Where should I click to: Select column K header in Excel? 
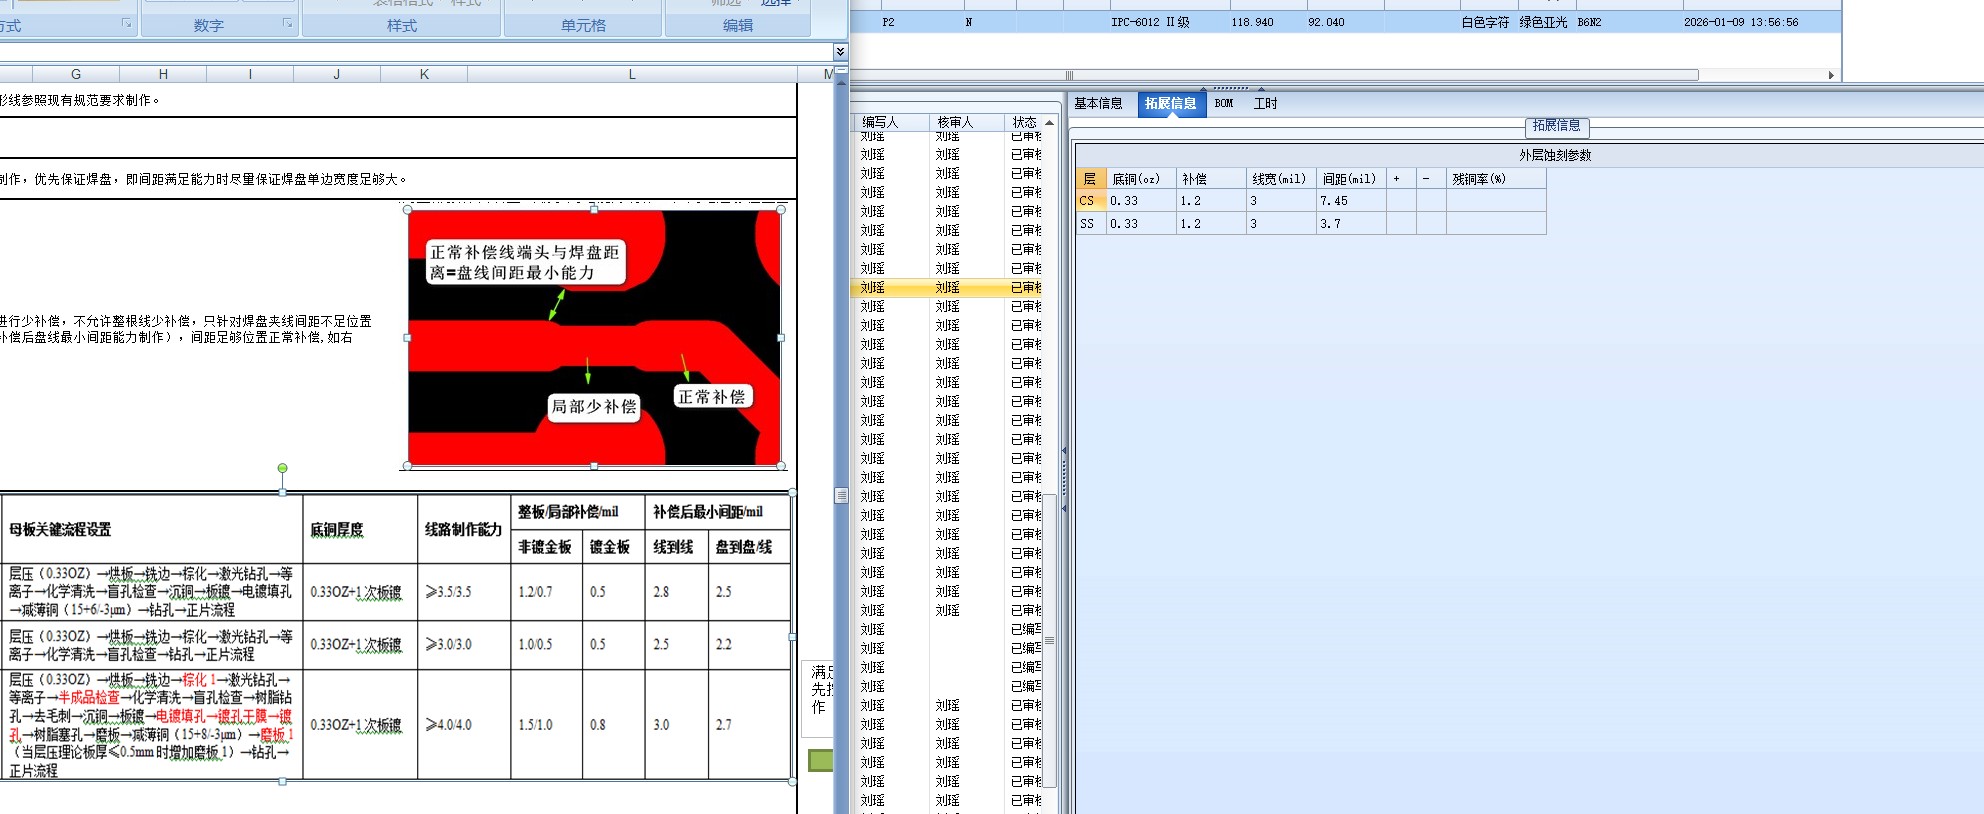[x=424, y=74]
